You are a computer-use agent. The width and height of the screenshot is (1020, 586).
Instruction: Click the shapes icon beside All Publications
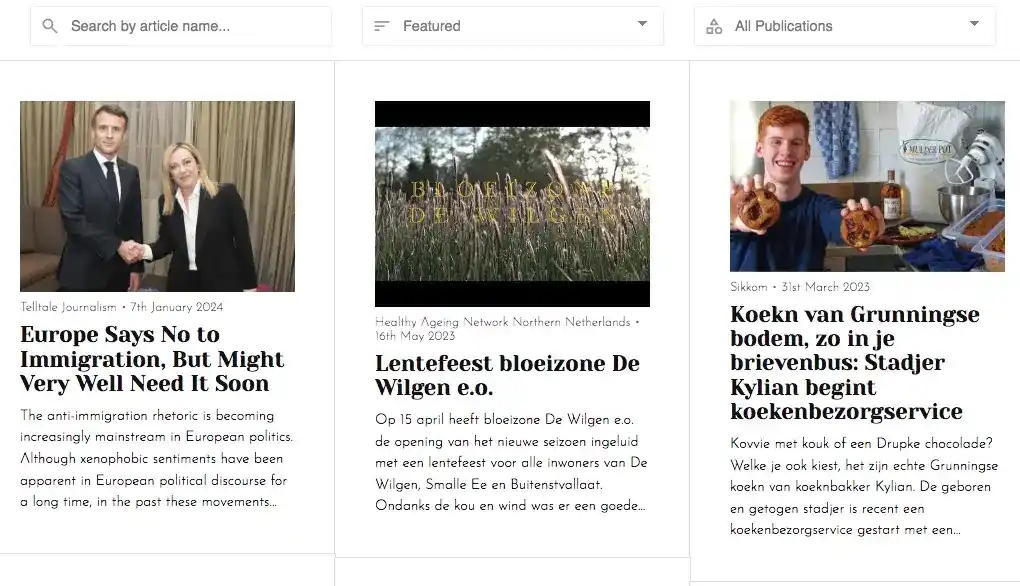point(714,26)
